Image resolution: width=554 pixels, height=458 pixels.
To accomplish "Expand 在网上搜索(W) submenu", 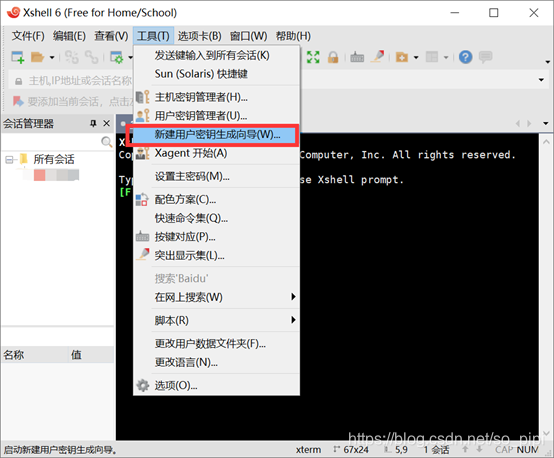I will click(x=216, y=297).
